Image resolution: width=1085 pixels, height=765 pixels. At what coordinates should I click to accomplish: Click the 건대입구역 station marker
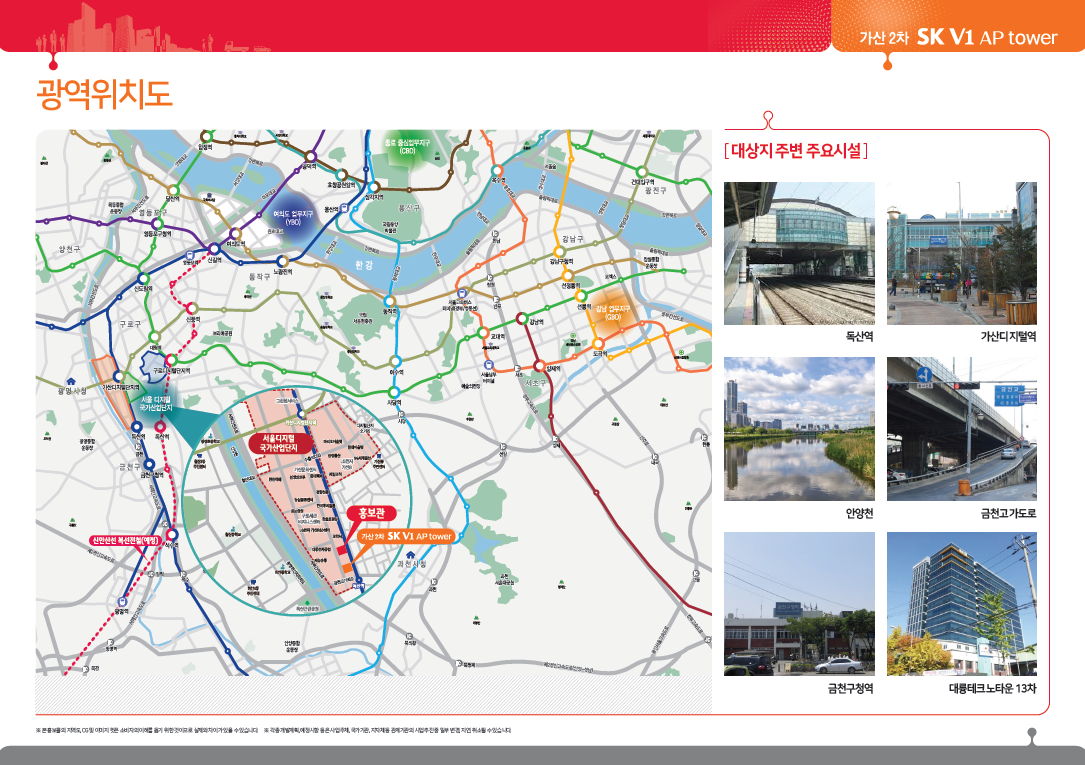[x=642, y=172]
